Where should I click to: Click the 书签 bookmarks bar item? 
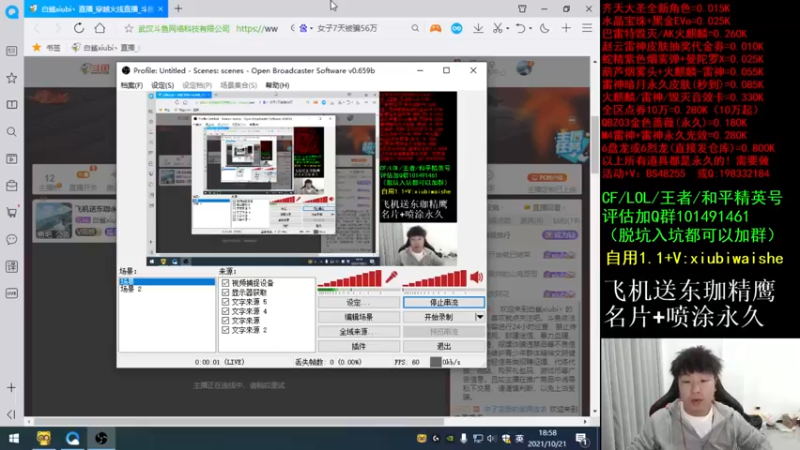(47, 47)
